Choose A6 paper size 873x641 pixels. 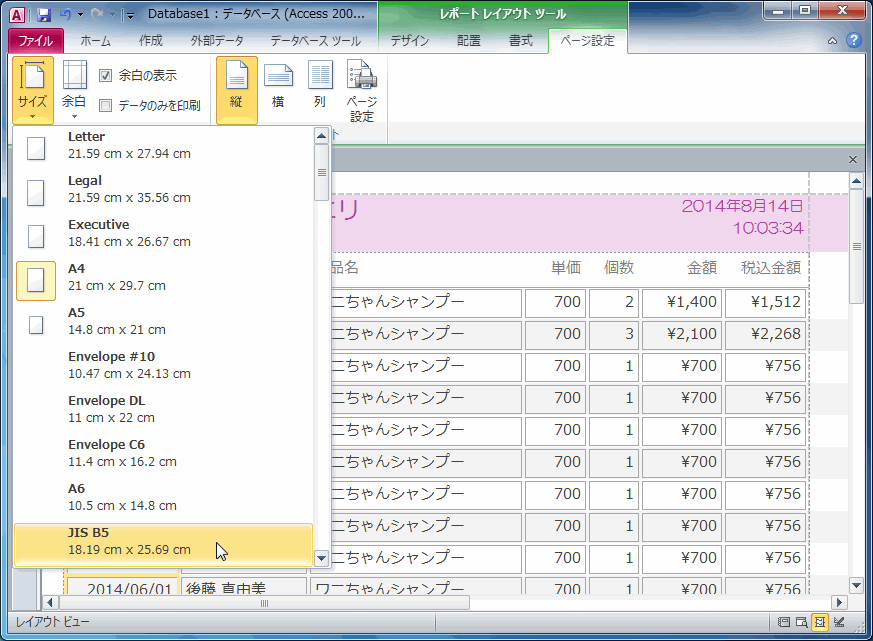pos(163,497)
